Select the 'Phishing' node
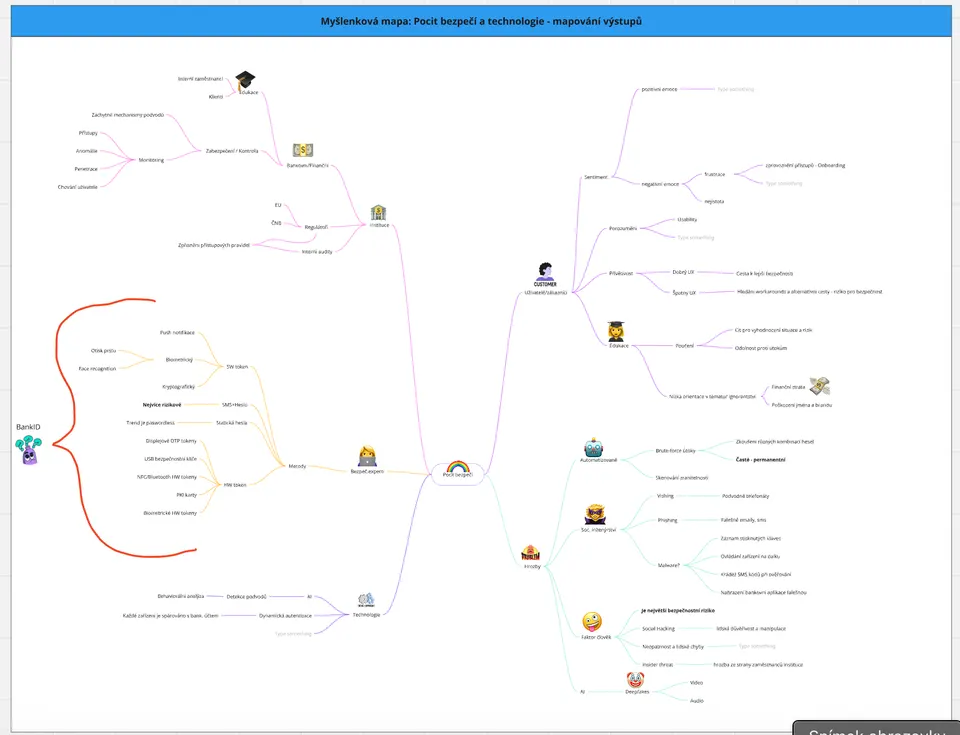The width and height of the screenshot is (960, 735). pos(667,520)
